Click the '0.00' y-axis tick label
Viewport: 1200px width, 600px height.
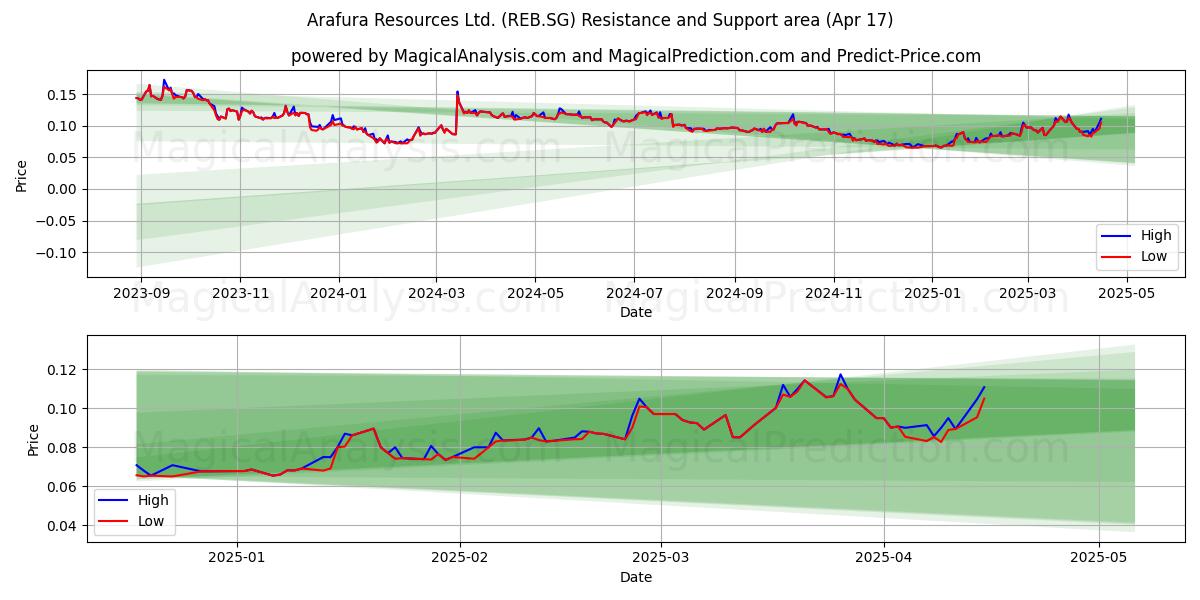point(62,190)
